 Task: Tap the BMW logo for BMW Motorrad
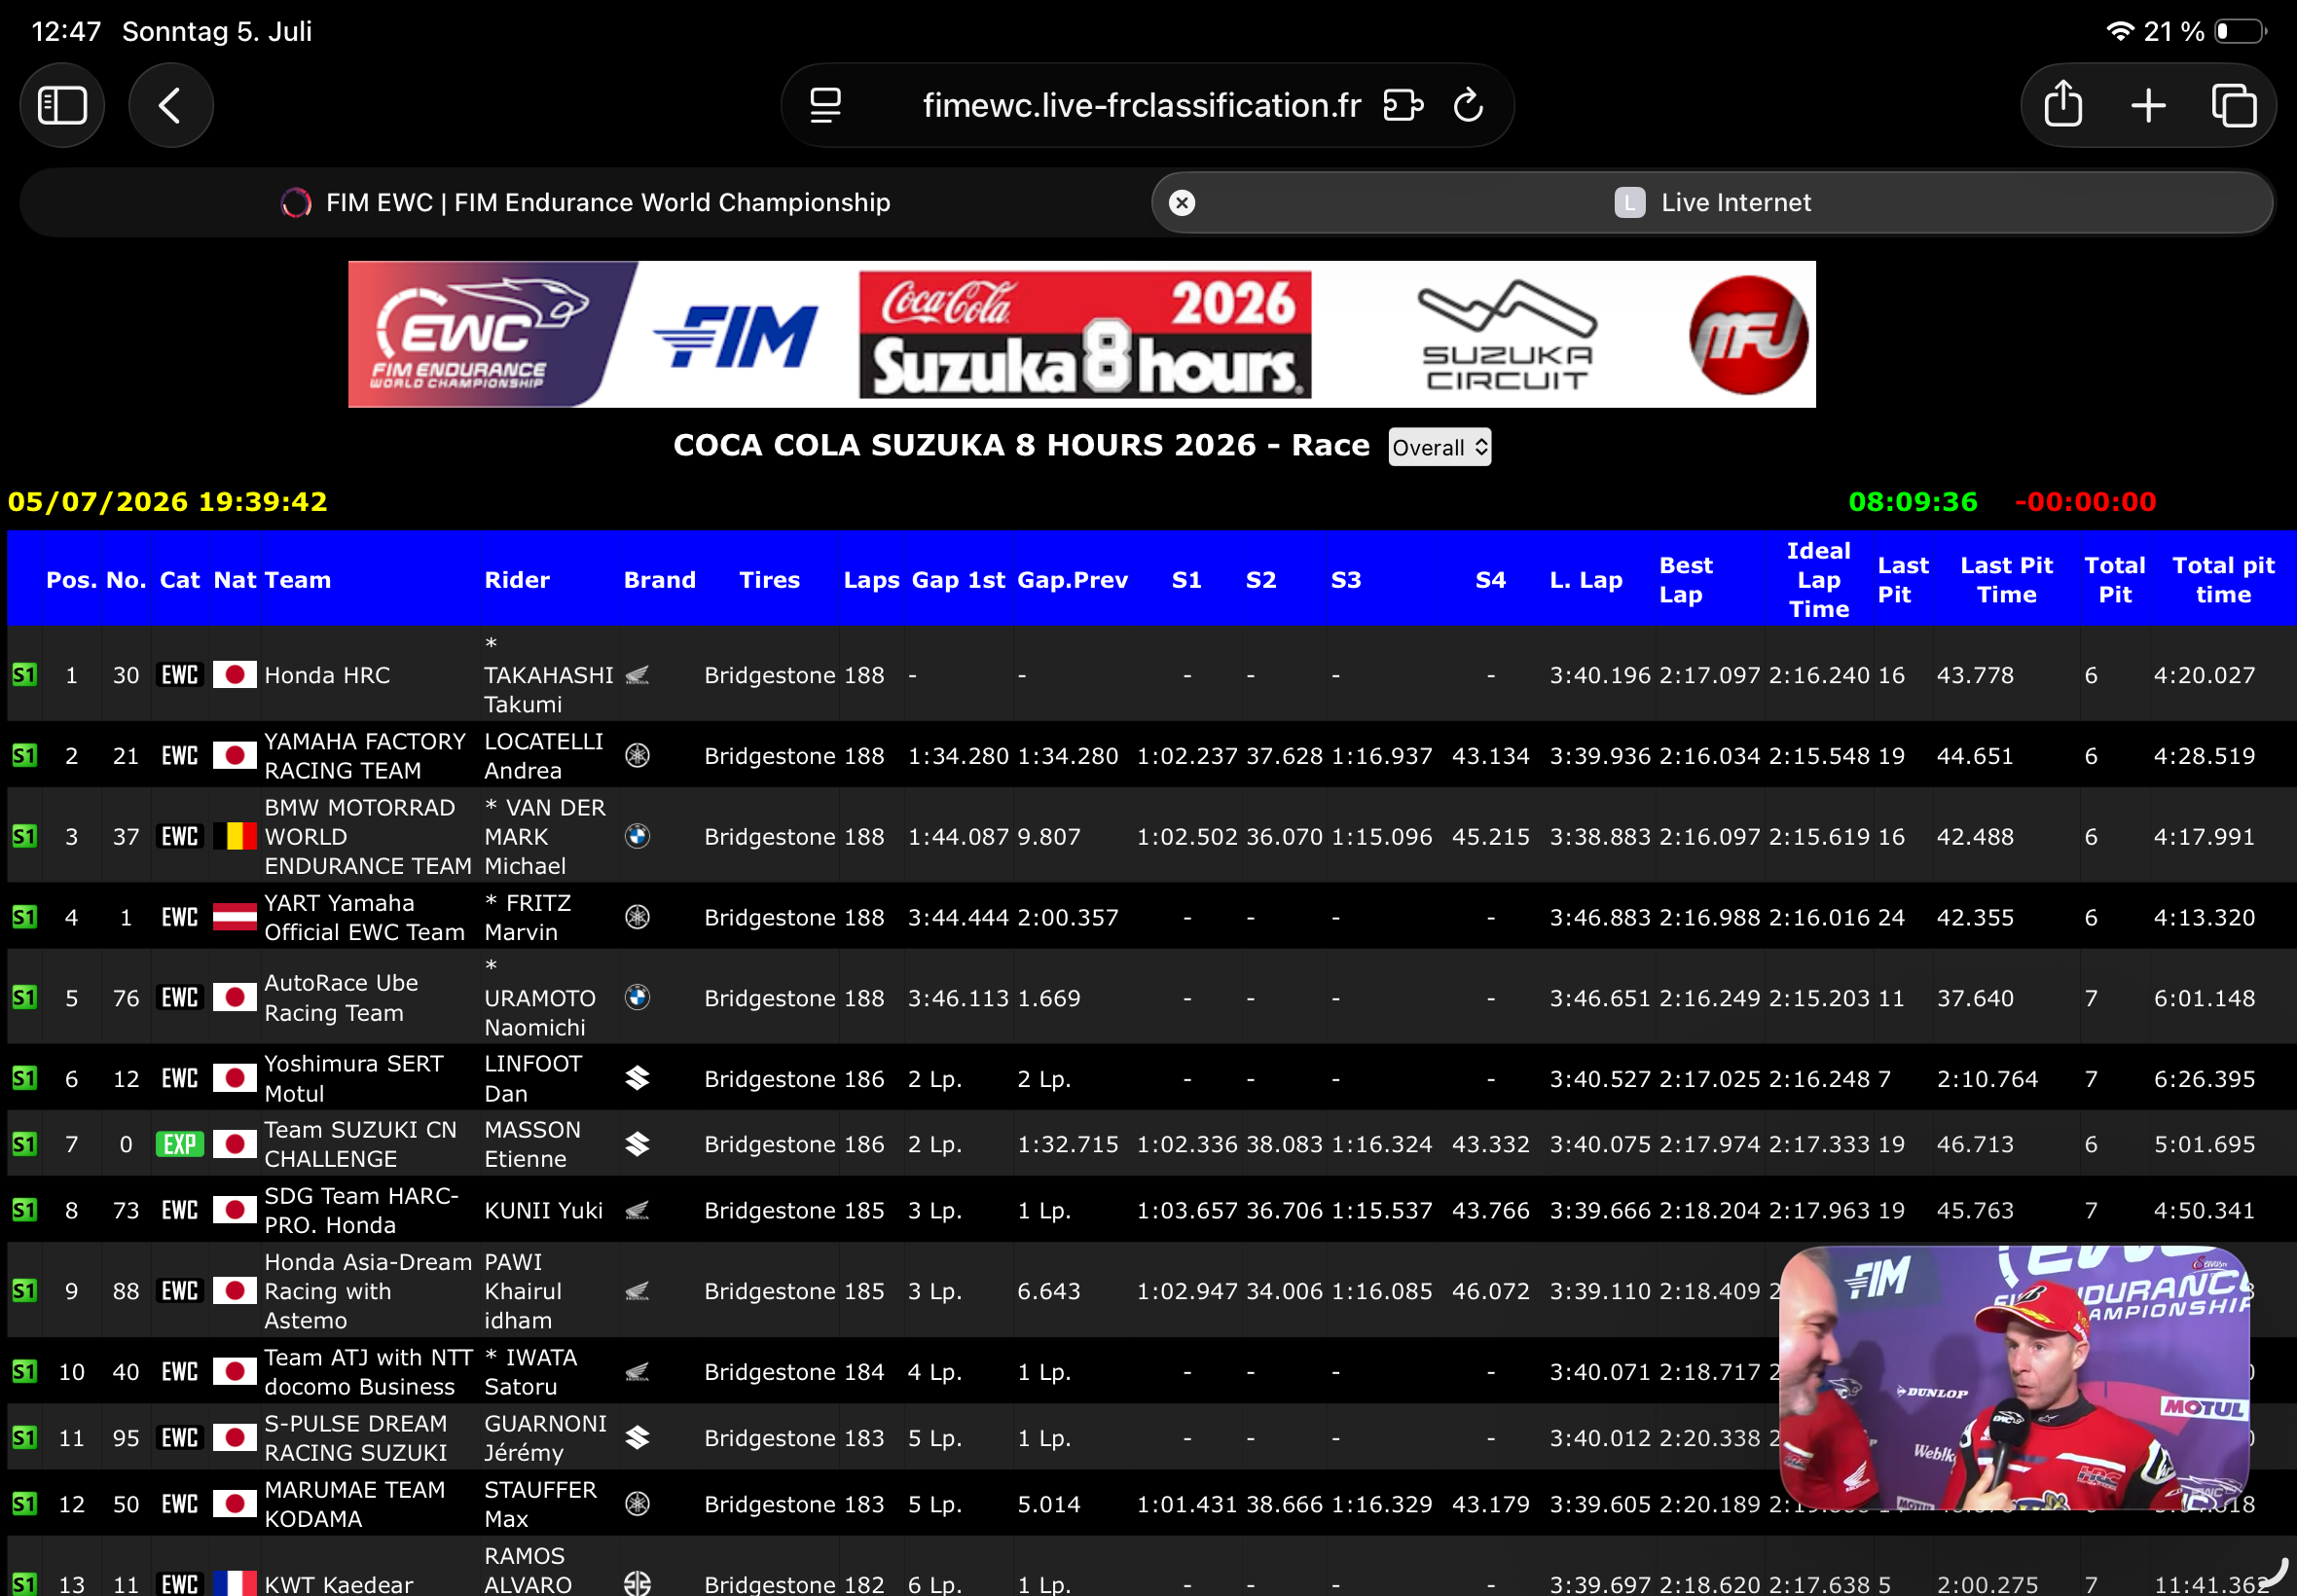coord(637,836)
